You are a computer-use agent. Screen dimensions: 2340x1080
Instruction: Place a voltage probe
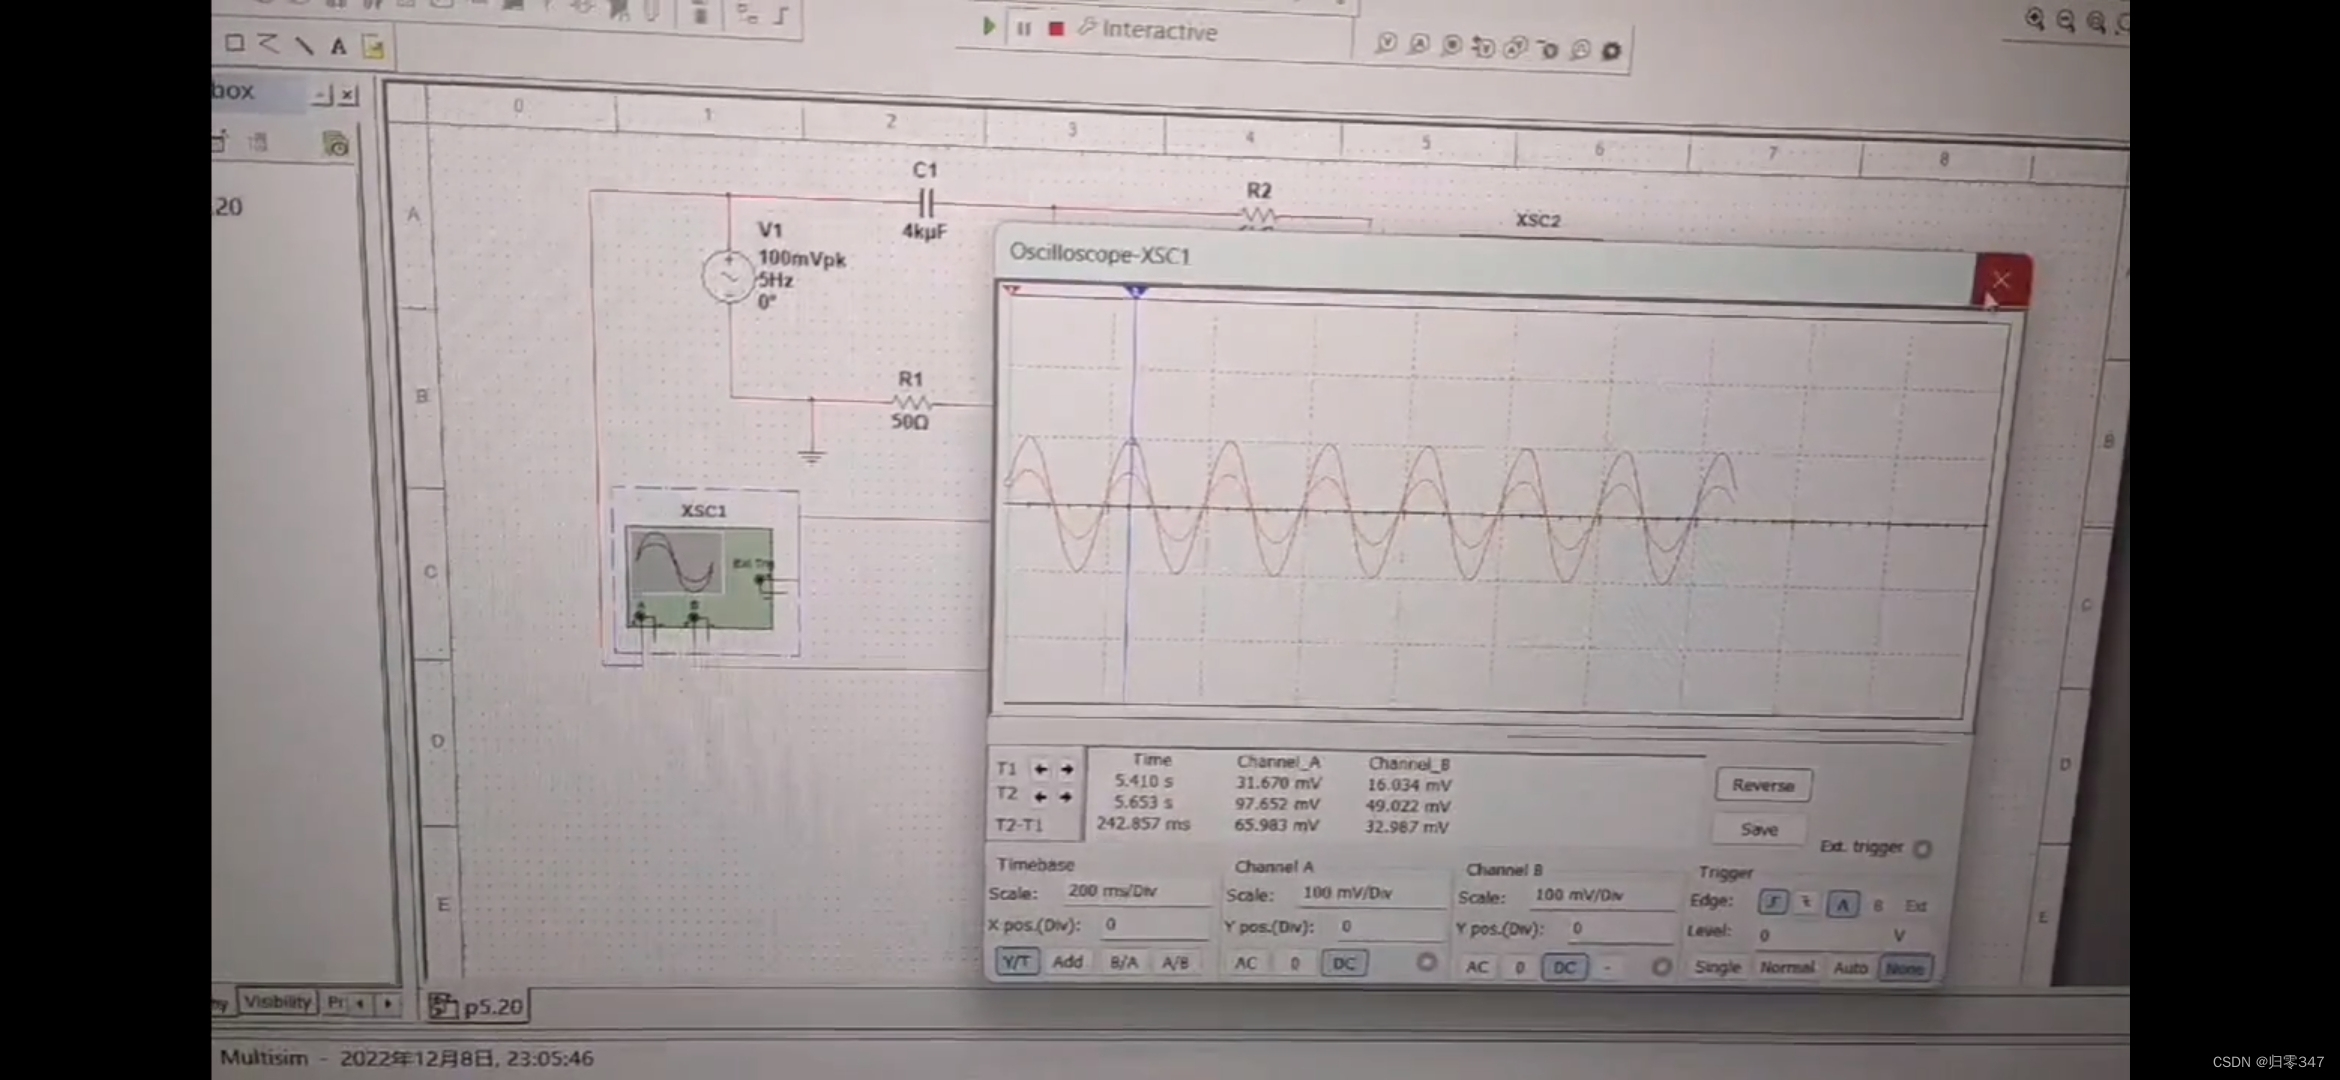pos(1386,43)
